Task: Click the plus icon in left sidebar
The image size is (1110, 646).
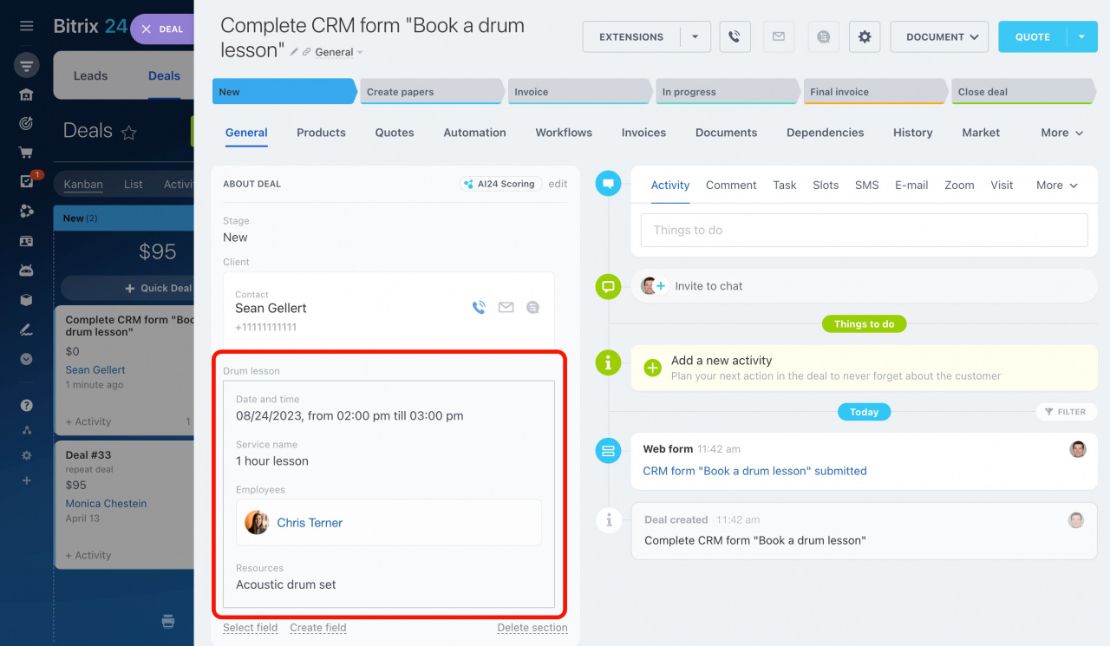Action: click(x=26, y=480)
